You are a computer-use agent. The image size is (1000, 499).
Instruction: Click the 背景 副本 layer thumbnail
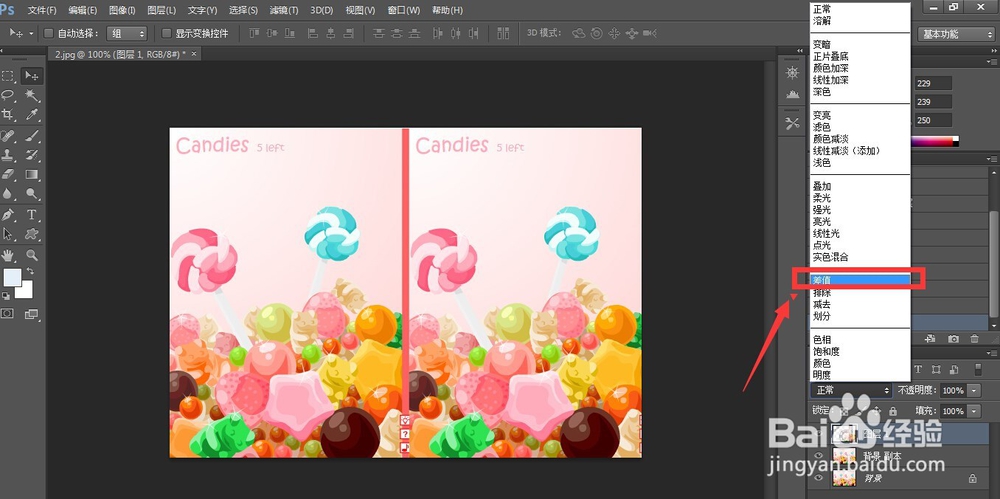[844, 456]
